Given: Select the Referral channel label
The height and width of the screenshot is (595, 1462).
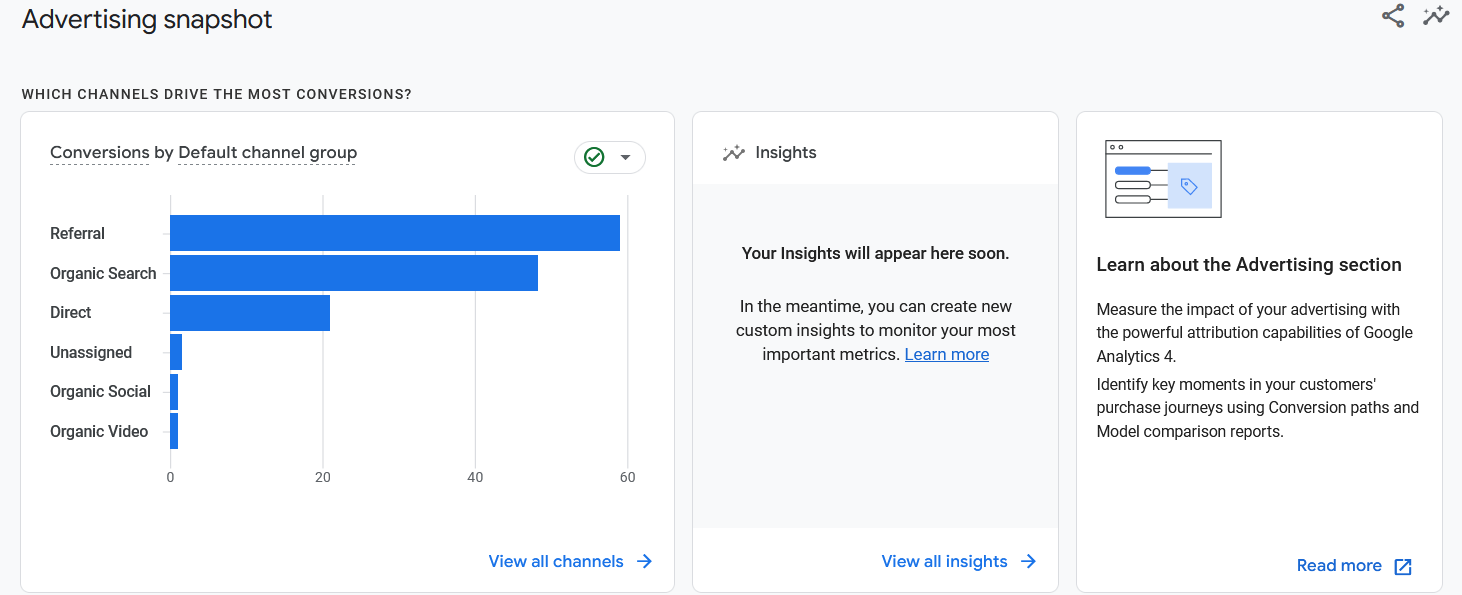Looking at the screenshot, I should point(77,233).
